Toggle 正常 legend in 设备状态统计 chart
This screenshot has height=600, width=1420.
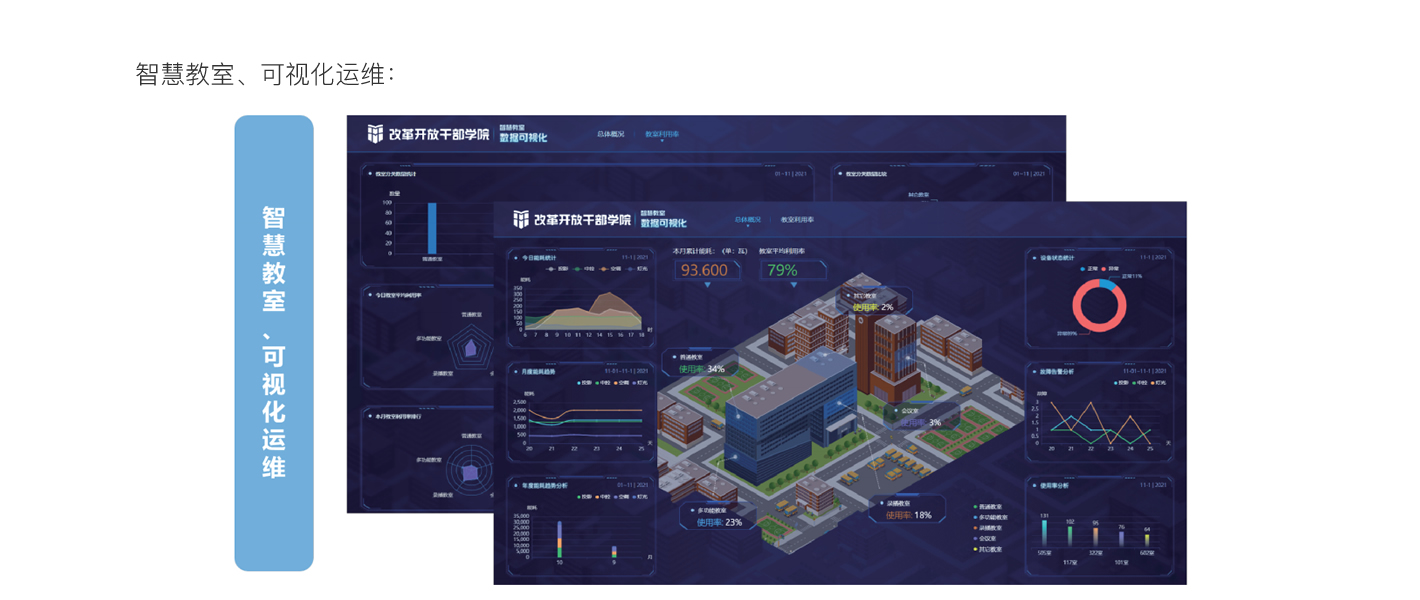(1089, 269)
